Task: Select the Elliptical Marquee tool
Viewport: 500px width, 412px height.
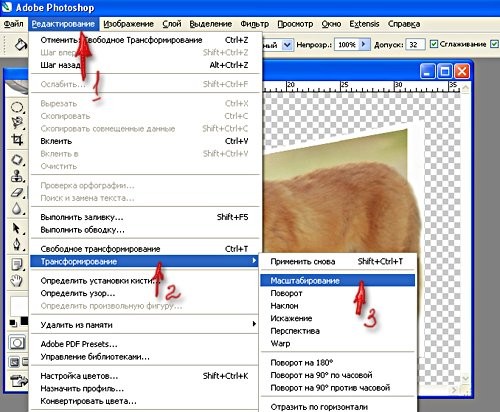Action: point(17,107)
